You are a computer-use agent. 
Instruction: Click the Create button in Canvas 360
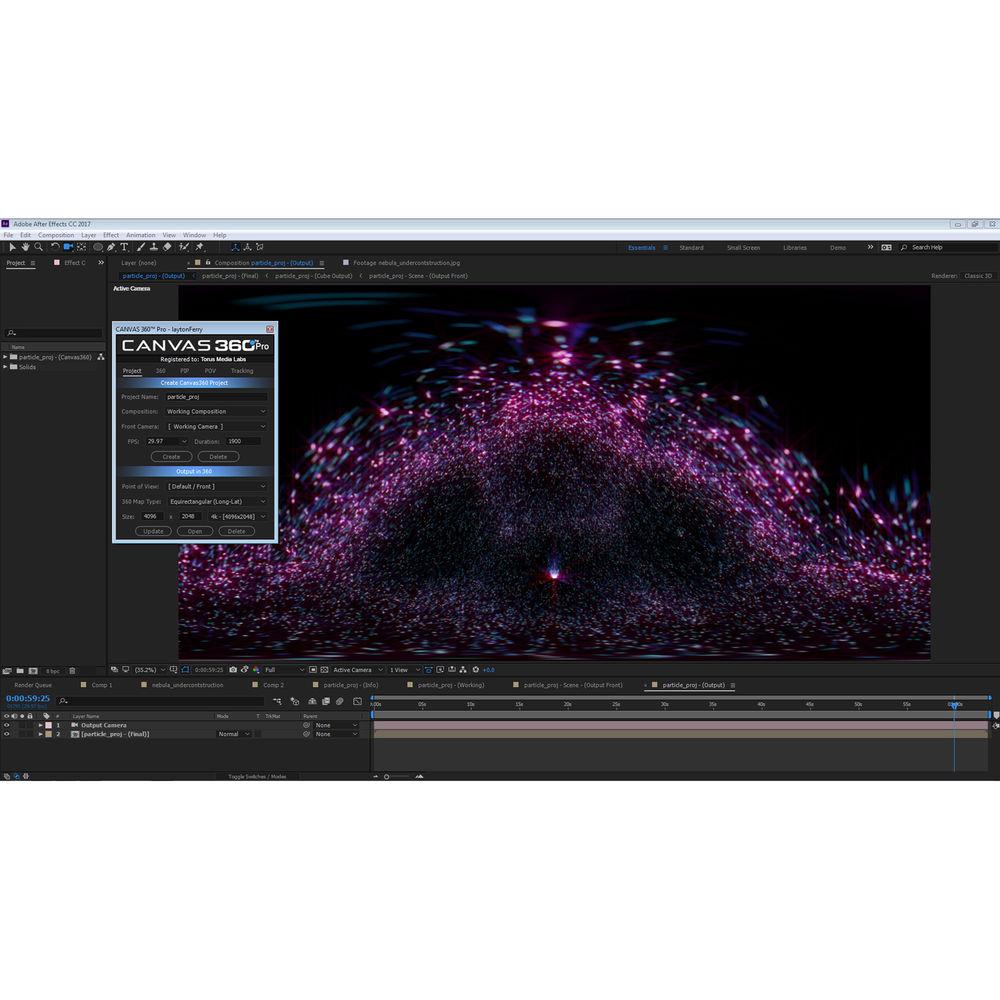pos(172,457)
